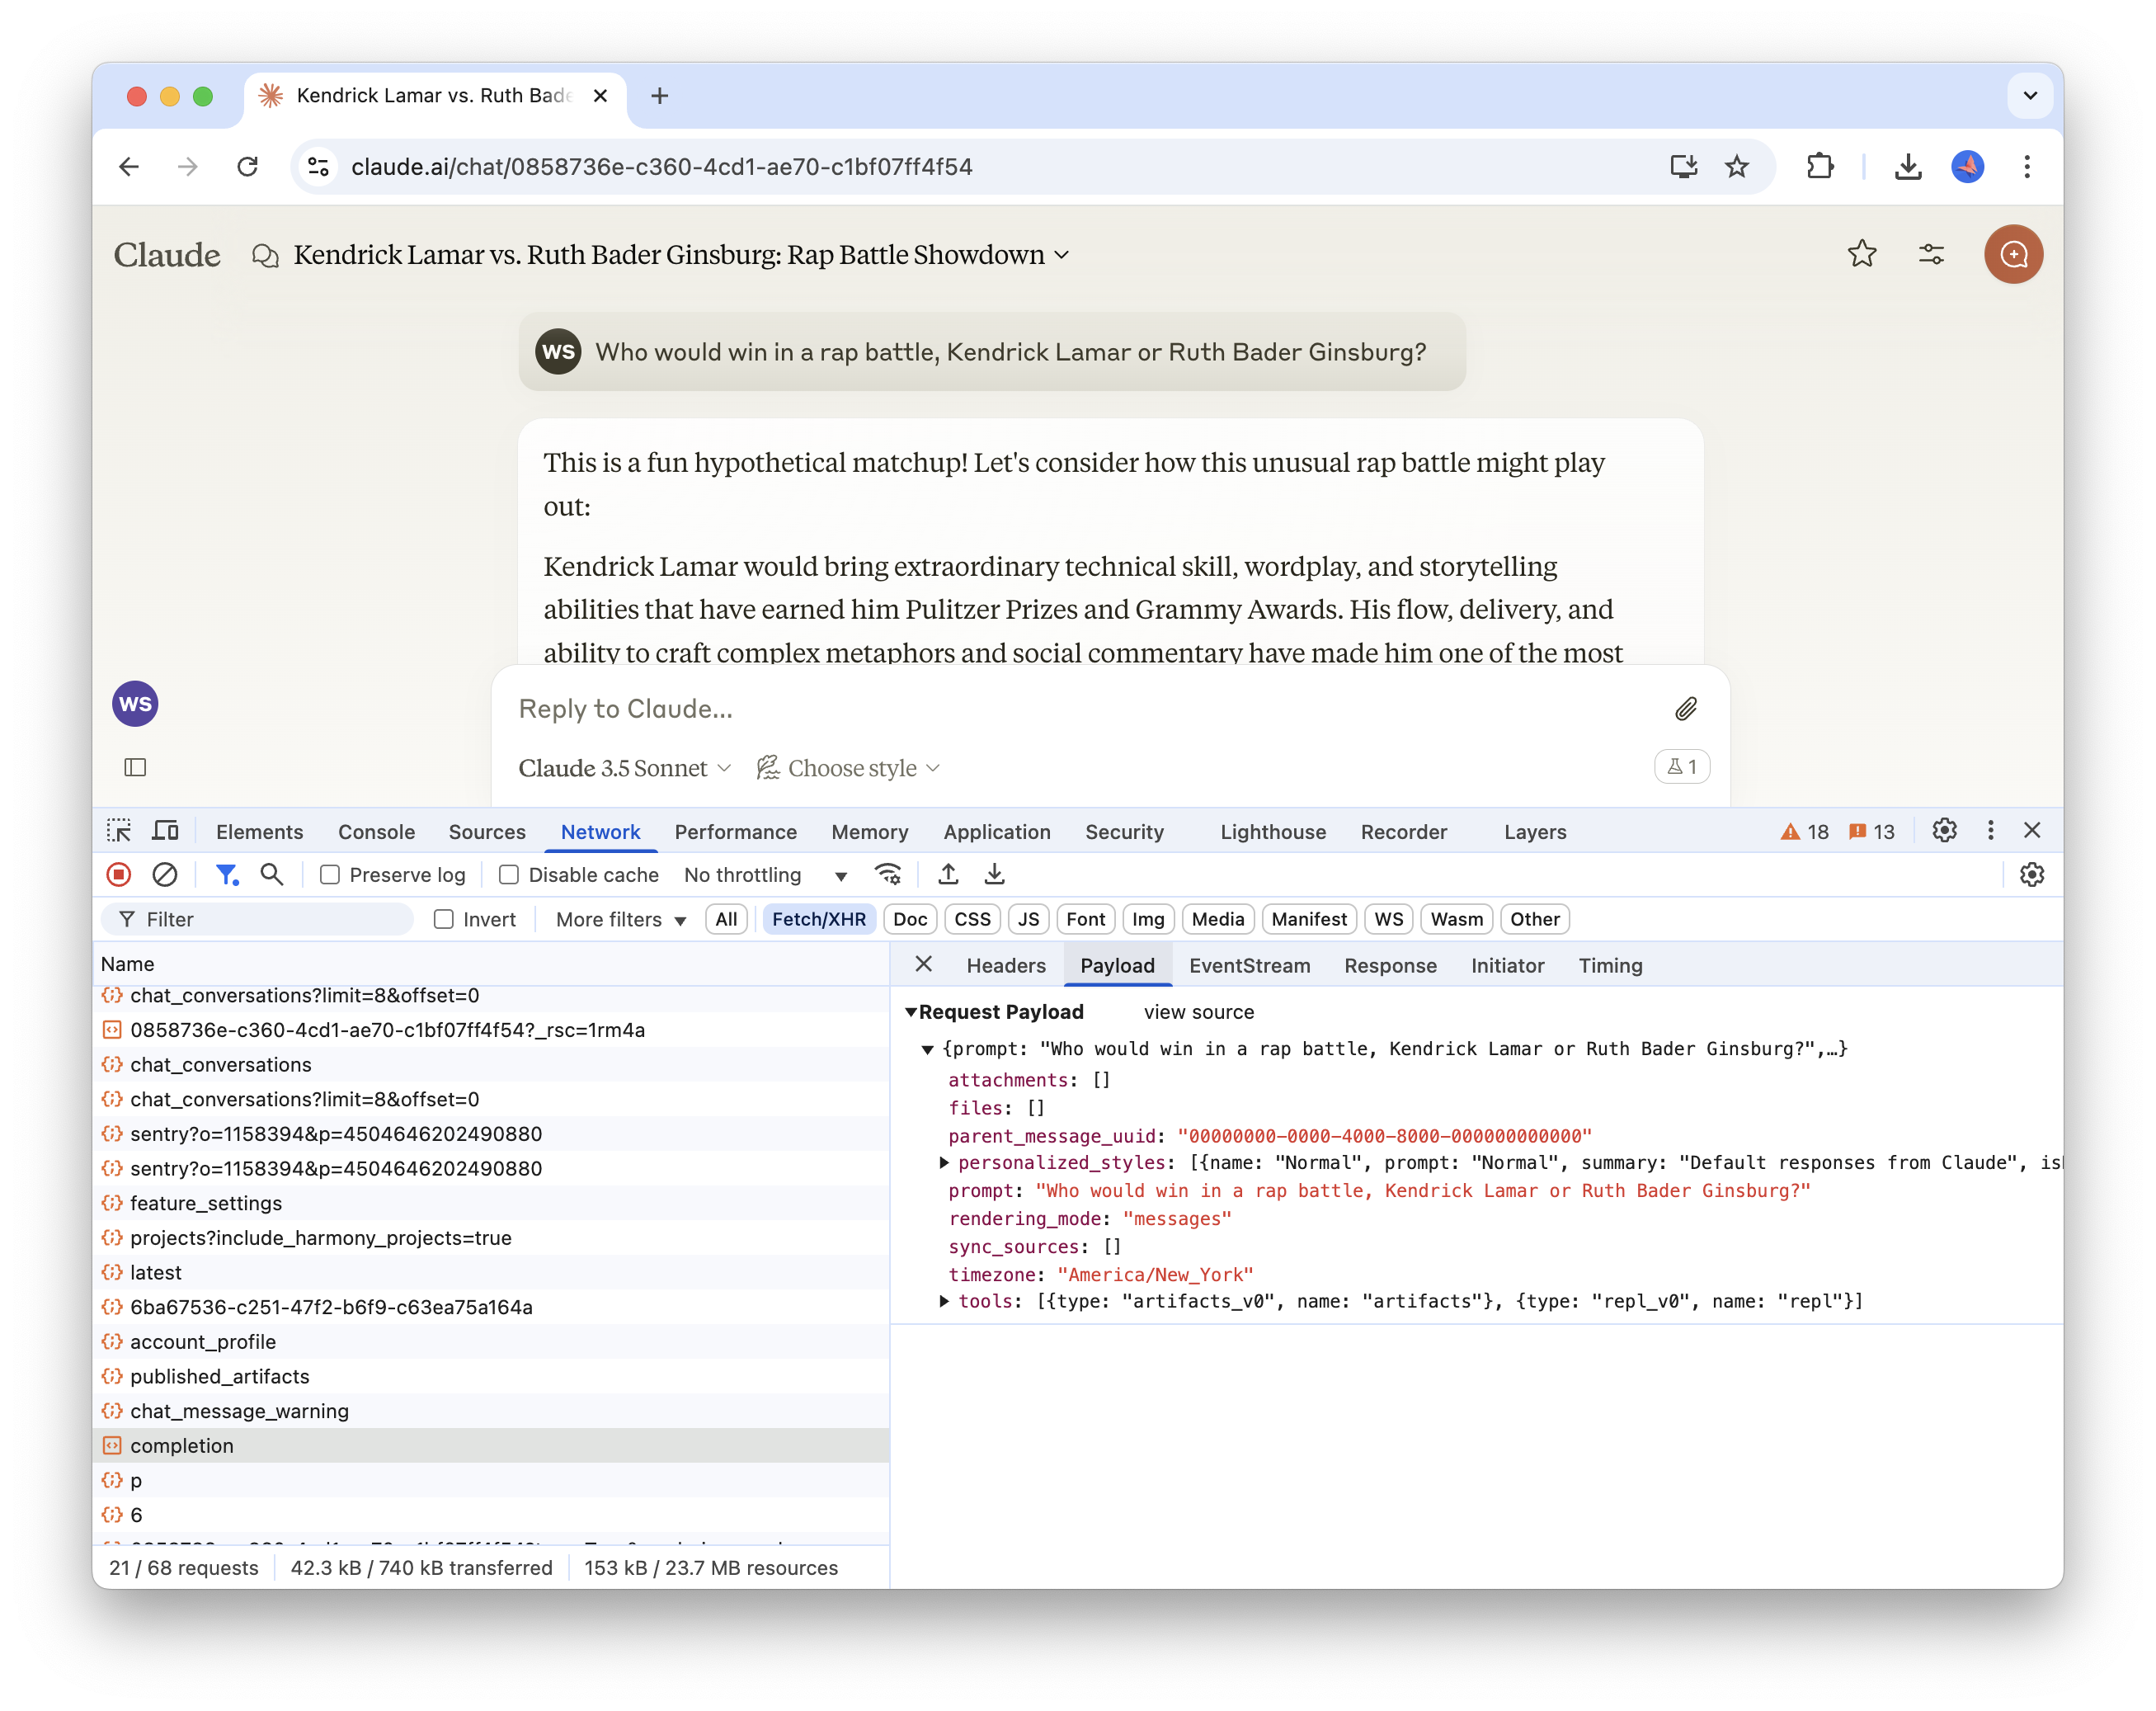Switch to the Console tab

376,832
